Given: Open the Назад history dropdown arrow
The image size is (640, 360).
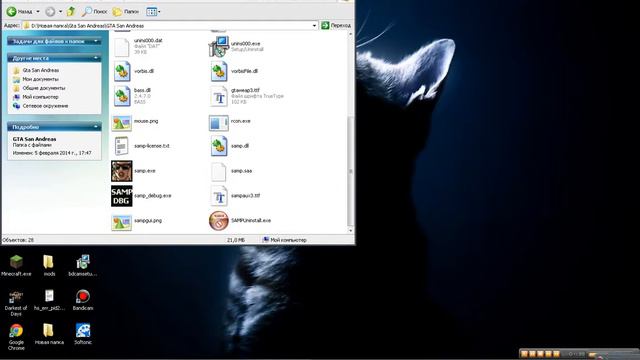Looking at the screenshot, I should pyautogui.click(x=38, y=11).
